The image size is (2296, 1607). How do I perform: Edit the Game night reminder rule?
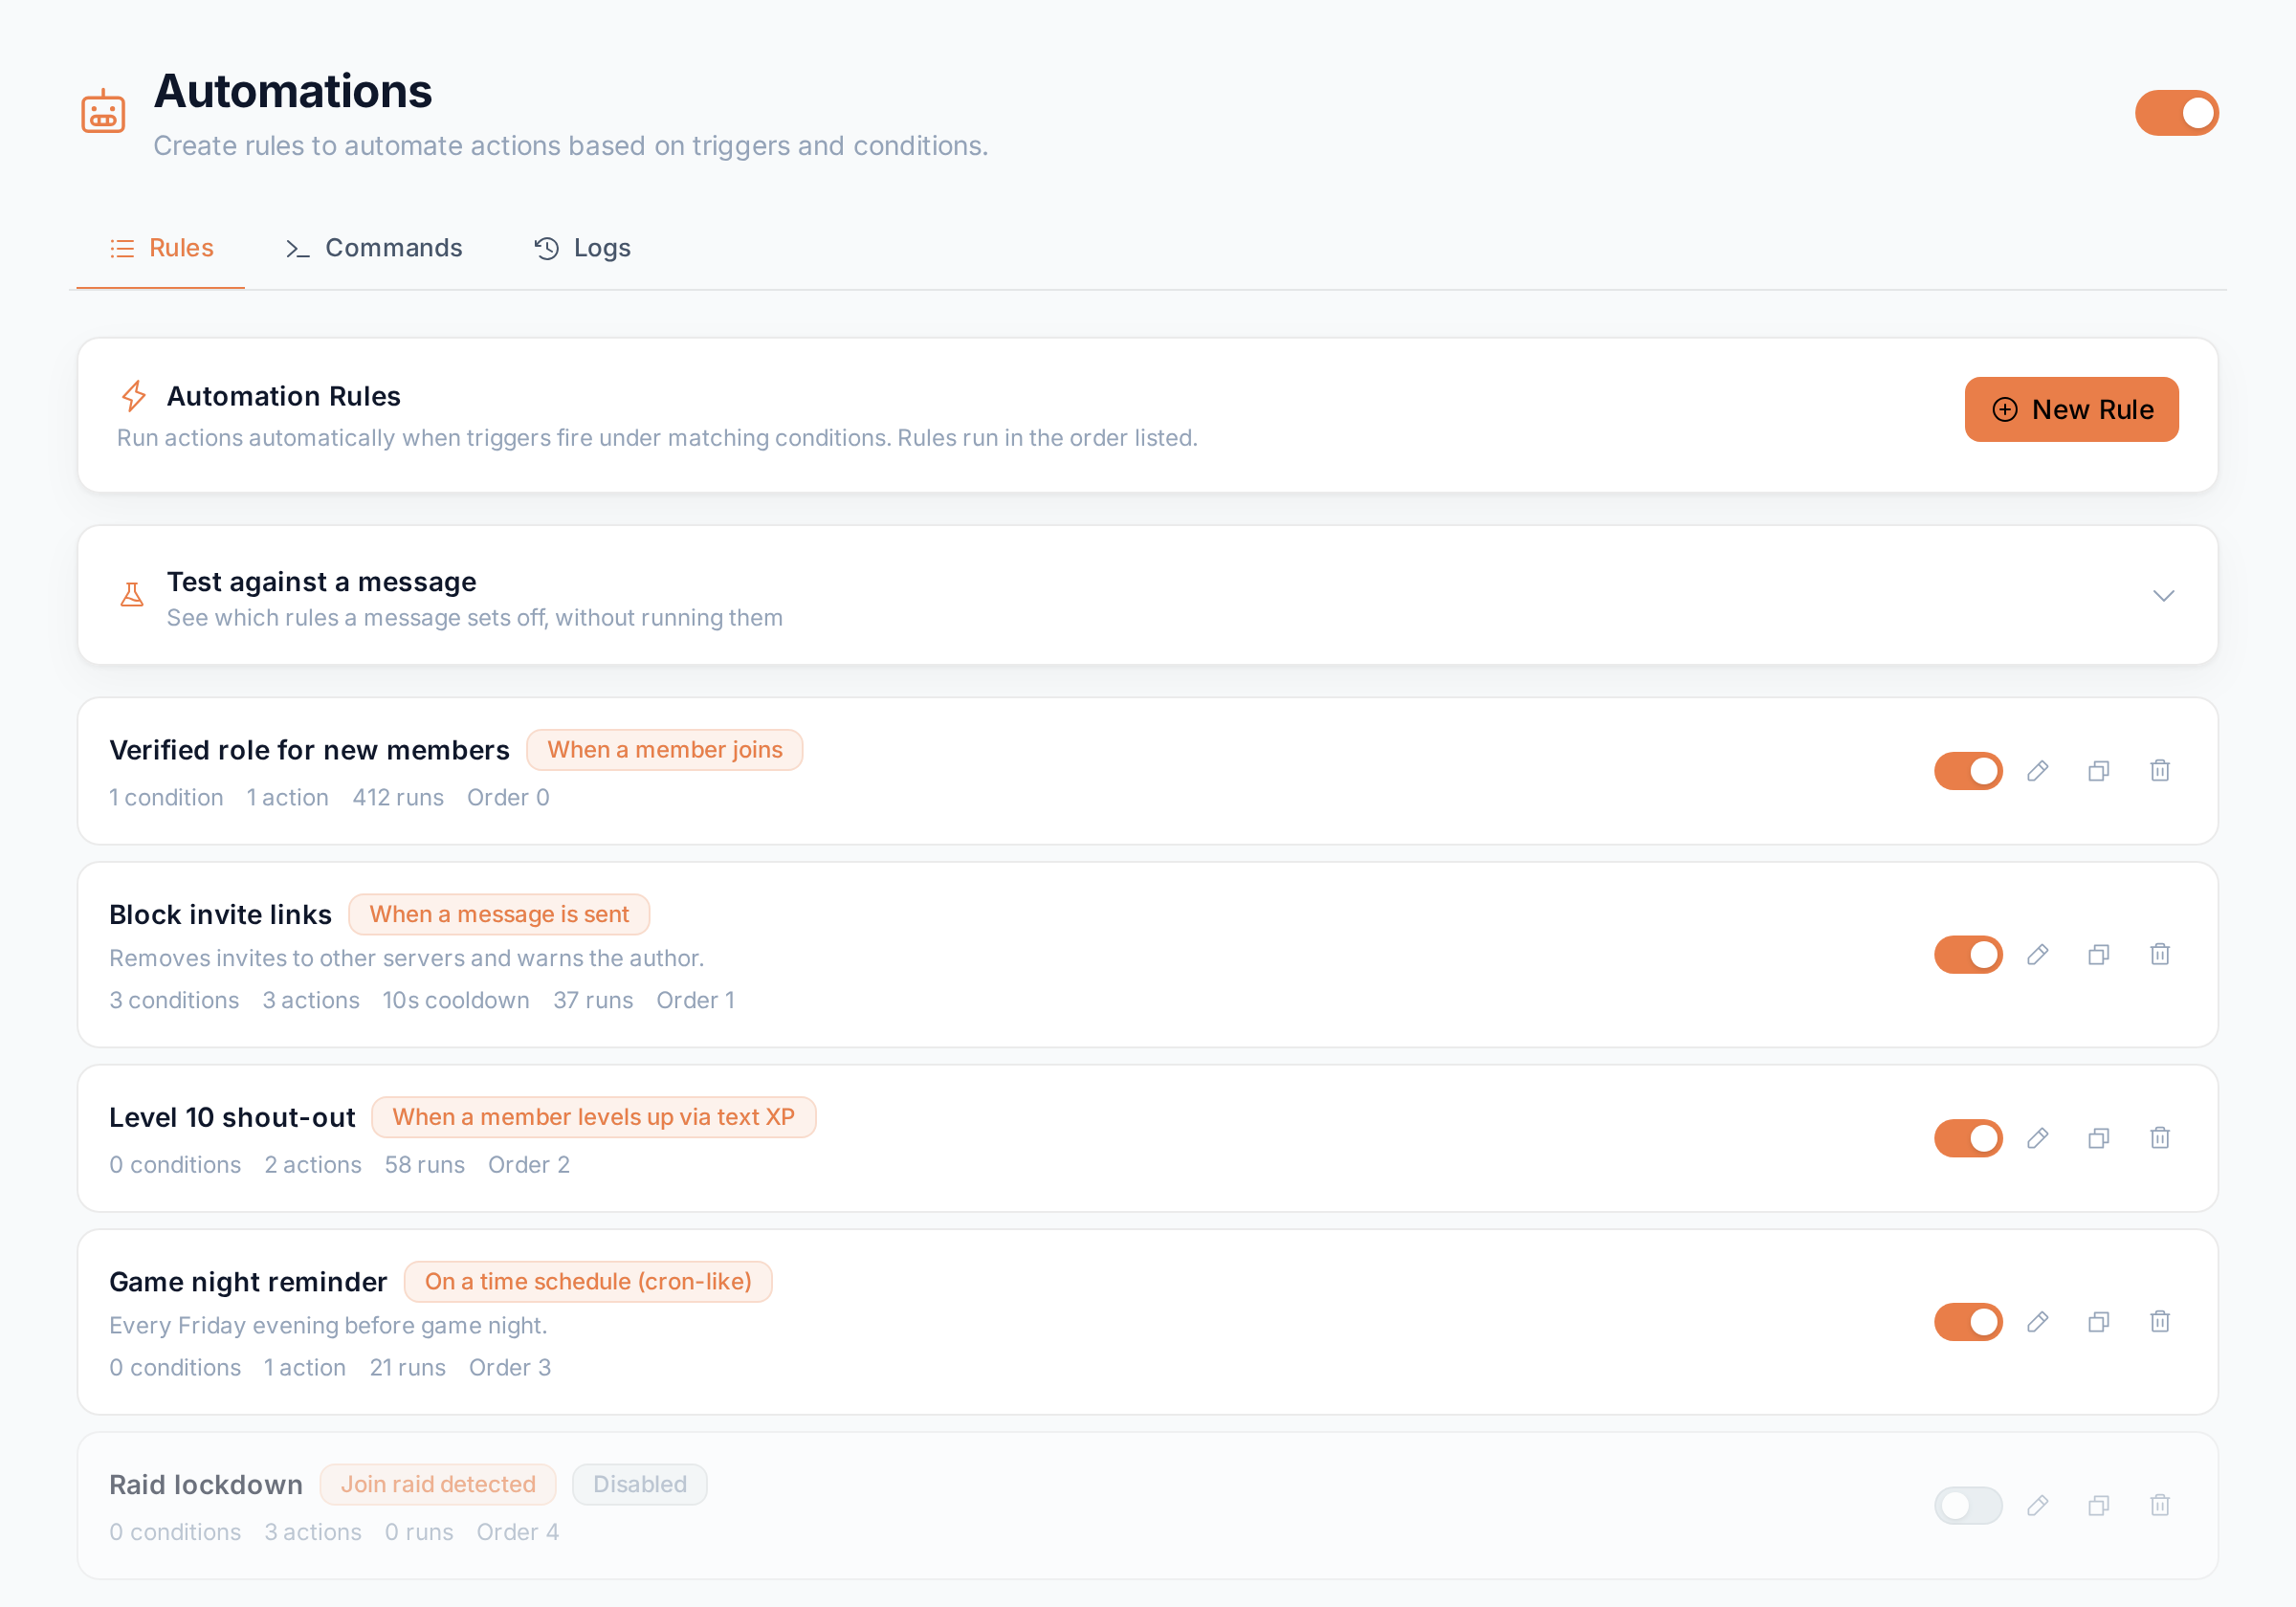2037,1322
